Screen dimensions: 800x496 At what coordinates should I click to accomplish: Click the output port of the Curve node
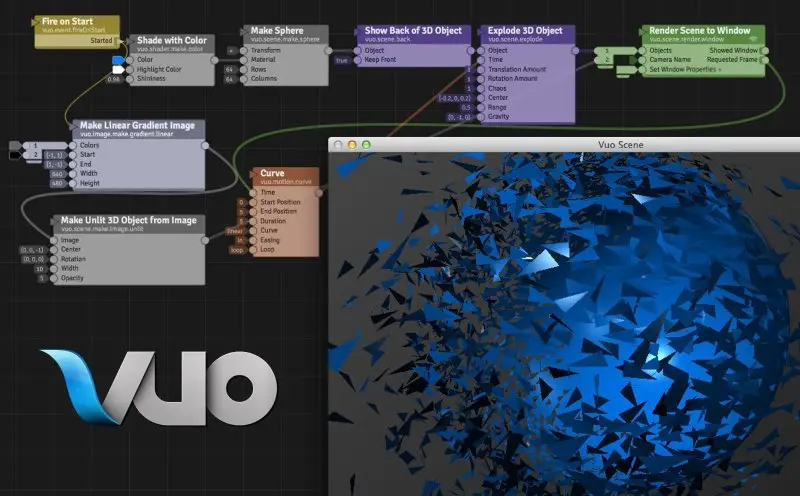[x=319, y=192]
